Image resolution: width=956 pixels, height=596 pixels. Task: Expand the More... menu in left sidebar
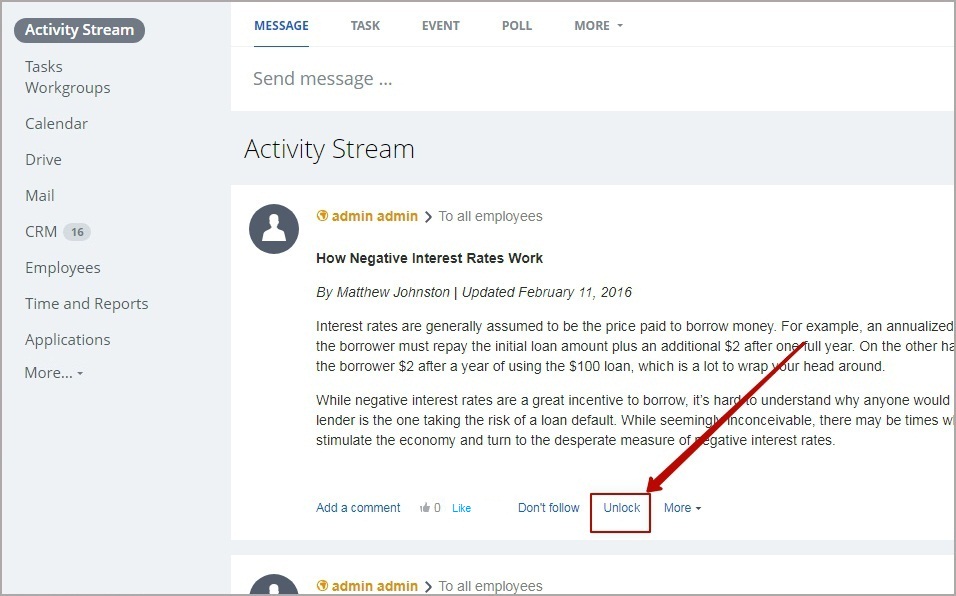tap(54, 372)
